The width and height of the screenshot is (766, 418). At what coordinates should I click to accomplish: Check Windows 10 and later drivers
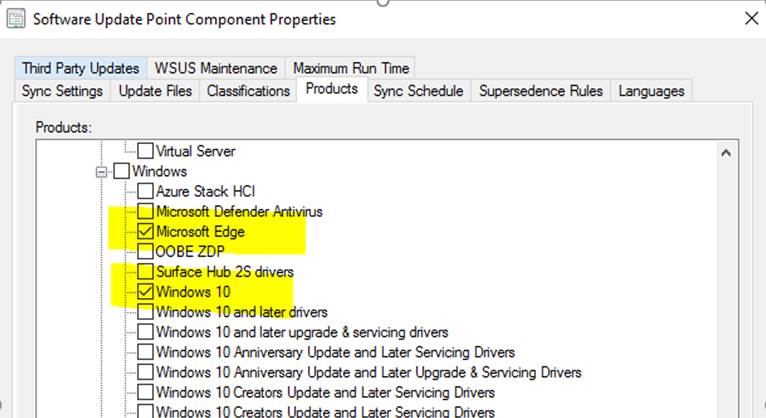[146, 312]
